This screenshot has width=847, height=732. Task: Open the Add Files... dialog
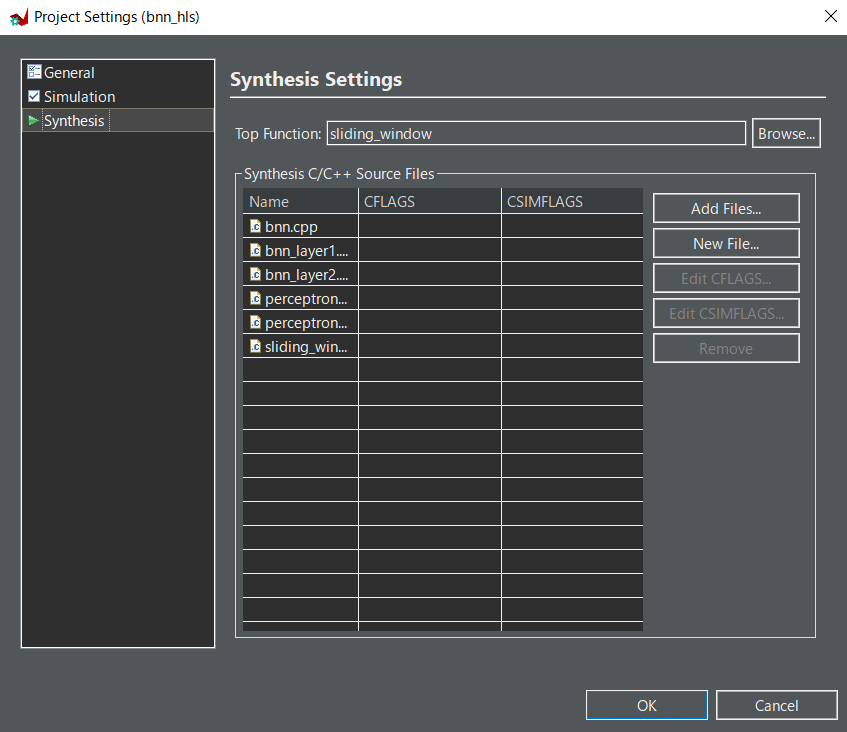726,208
